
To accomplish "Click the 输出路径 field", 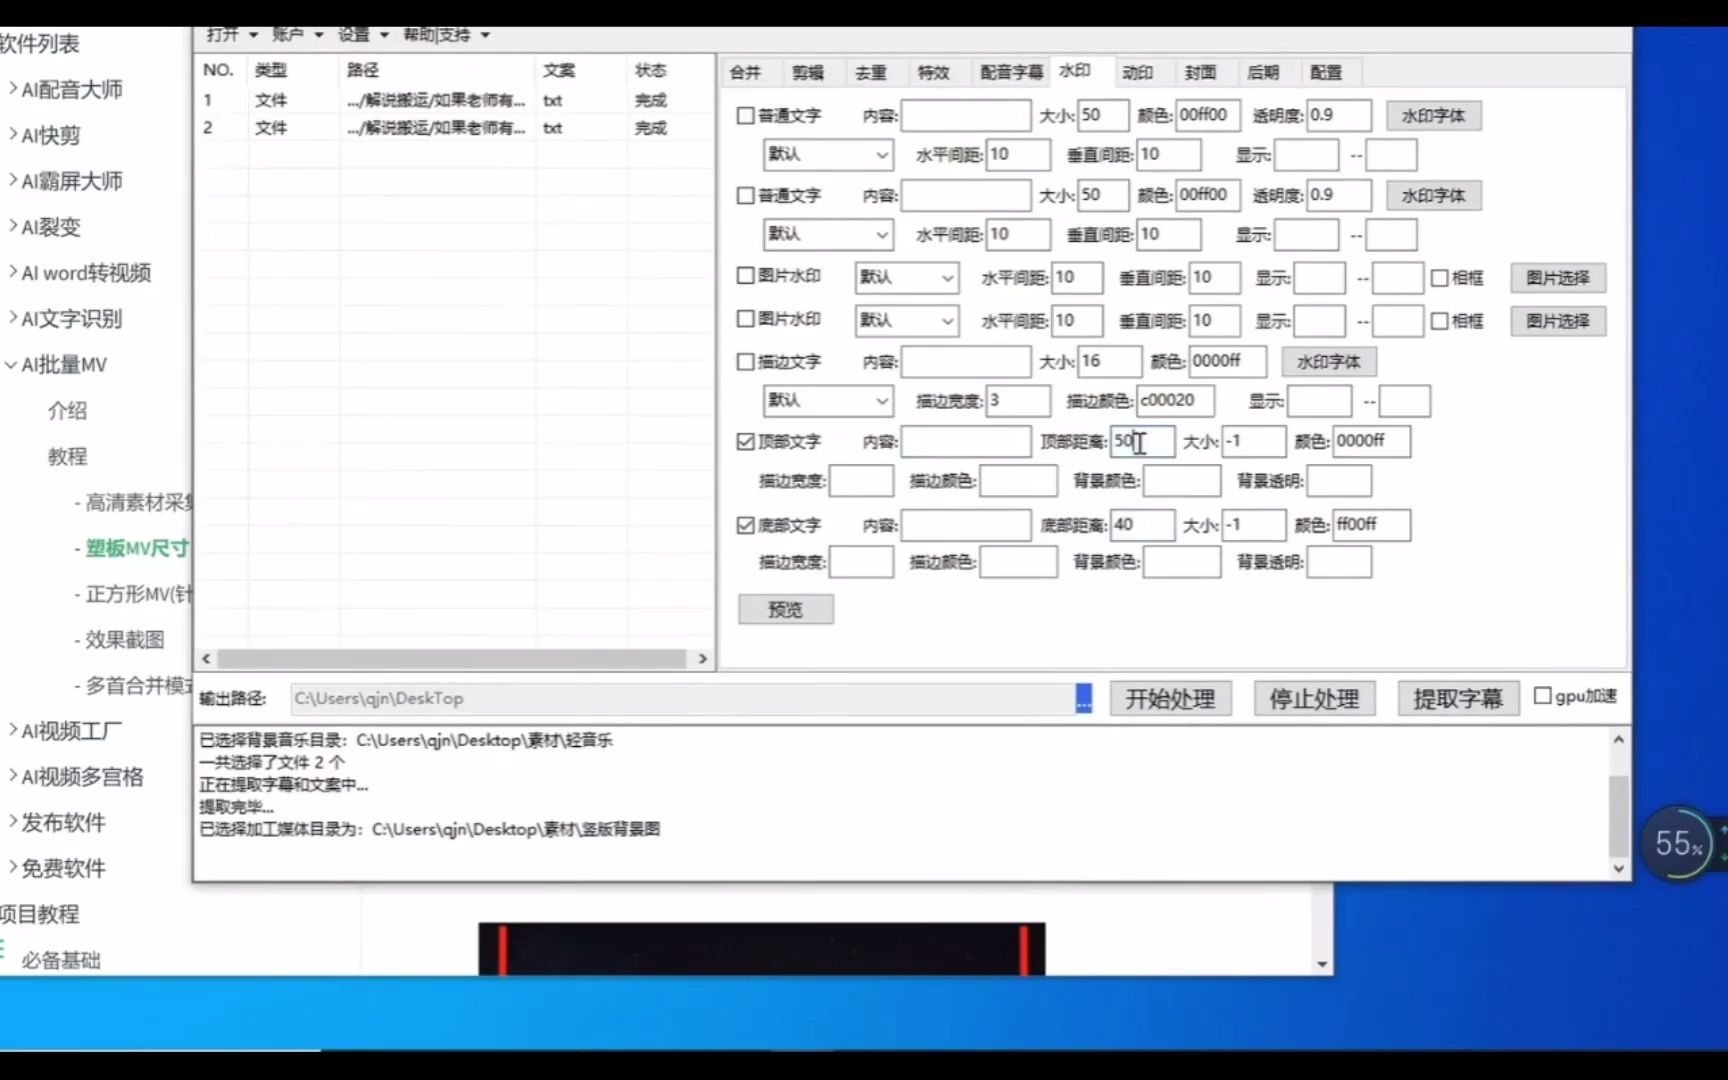I will (683, 698).
